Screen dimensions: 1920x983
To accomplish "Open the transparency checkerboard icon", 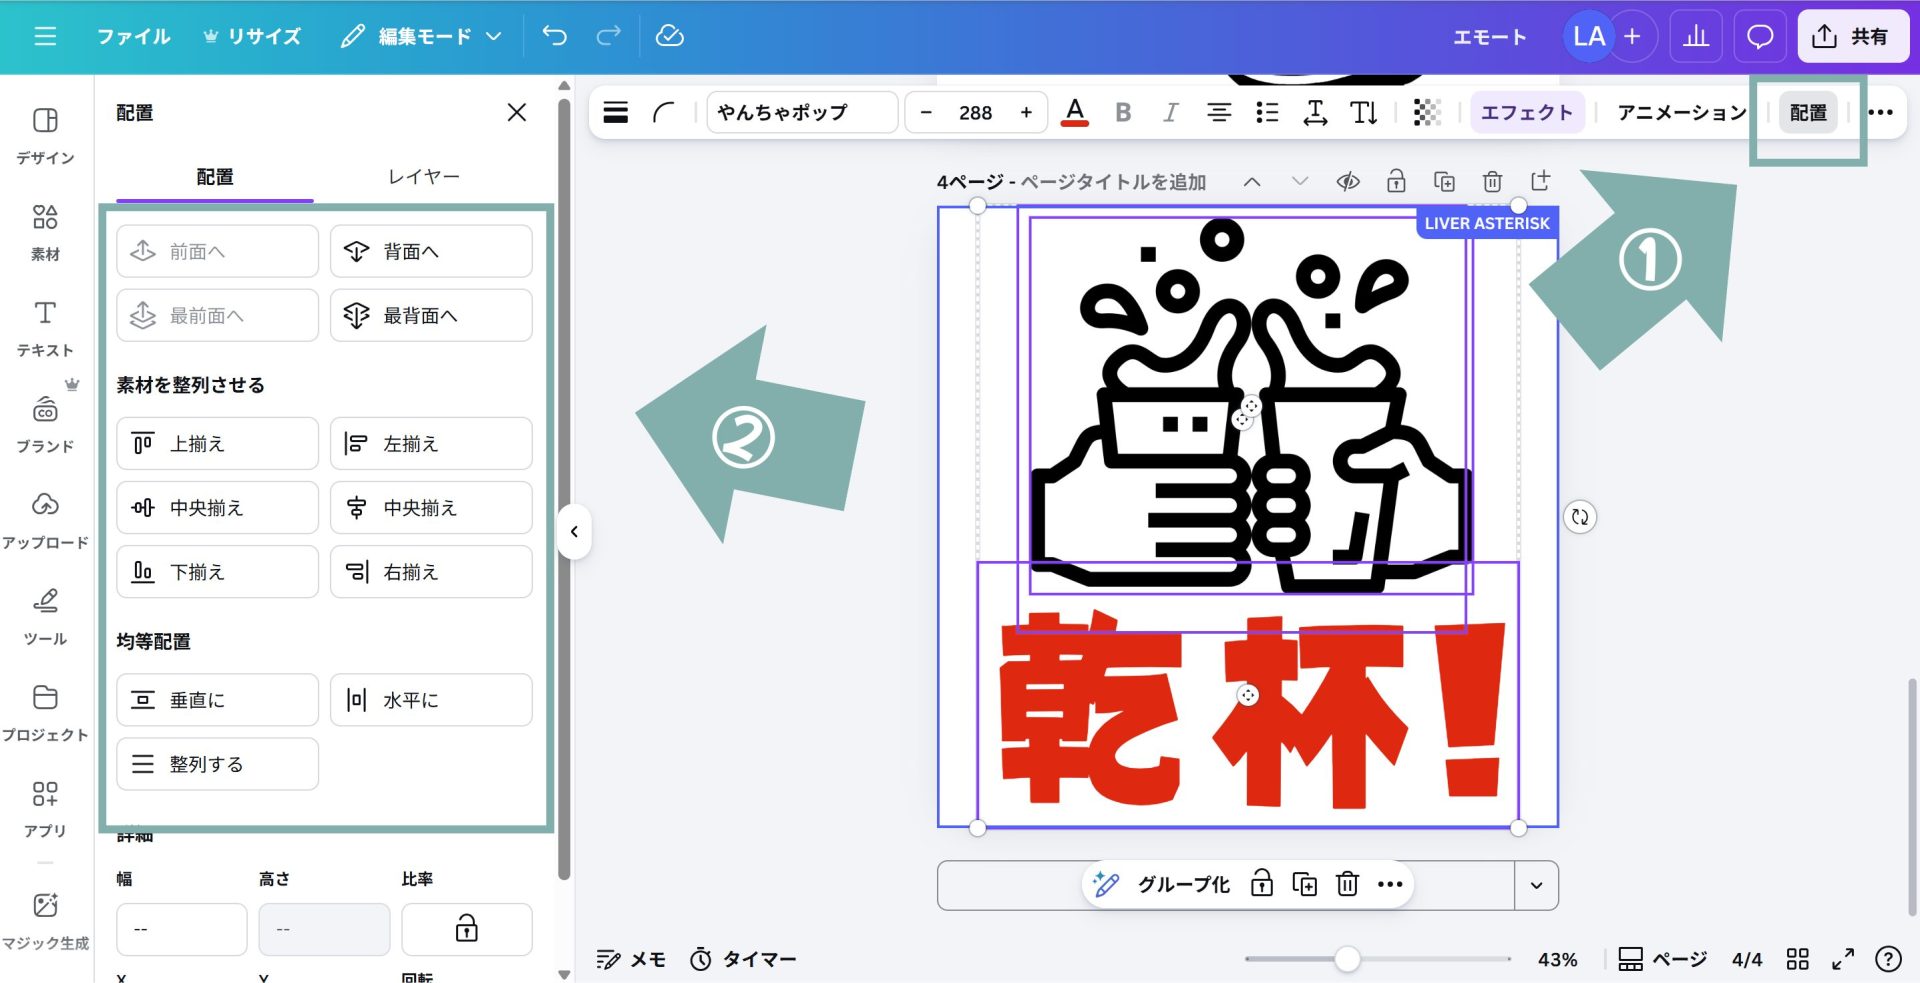I will (1426, 112).
